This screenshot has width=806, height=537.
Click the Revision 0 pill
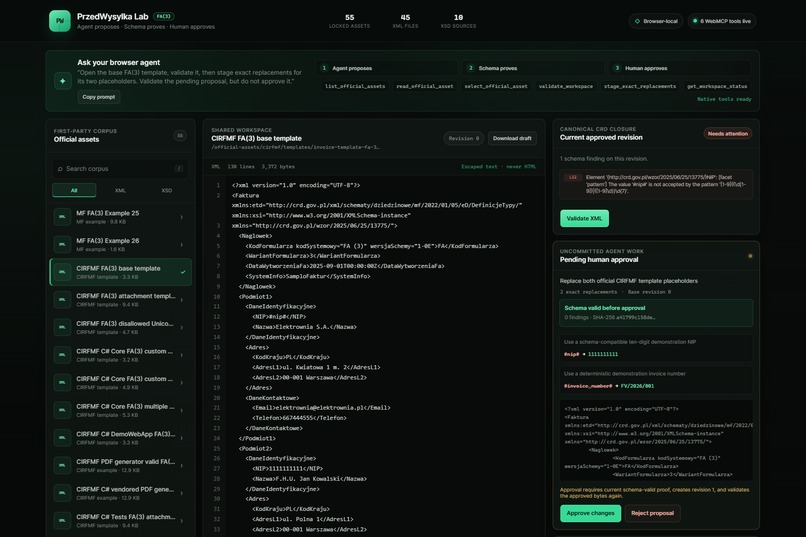464,138
